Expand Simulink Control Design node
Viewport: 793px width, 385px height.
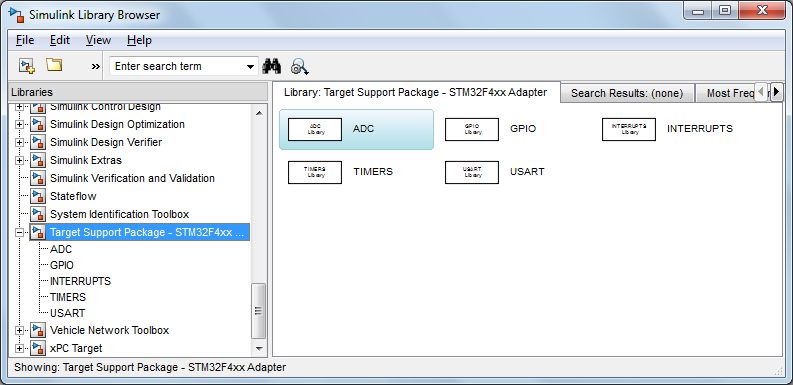click(19, 107)
